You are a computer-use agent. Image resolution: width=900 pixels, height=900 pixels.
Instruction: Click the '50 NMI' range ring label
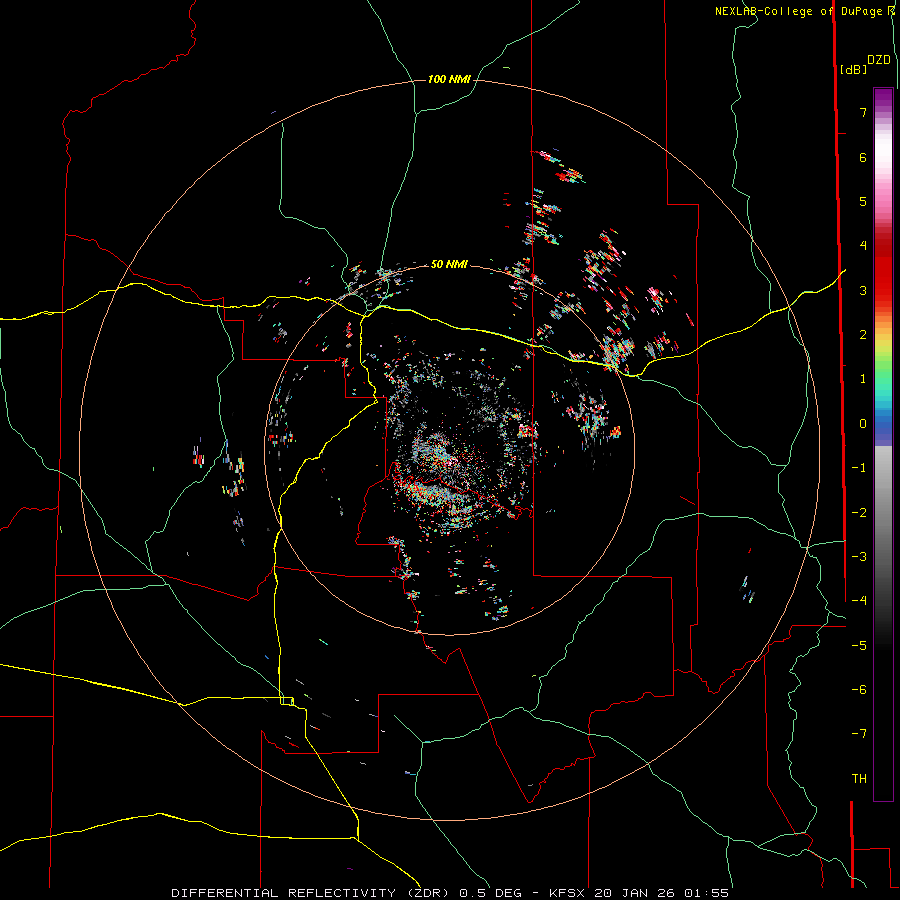pyautogui.click(x=449, y=264)
